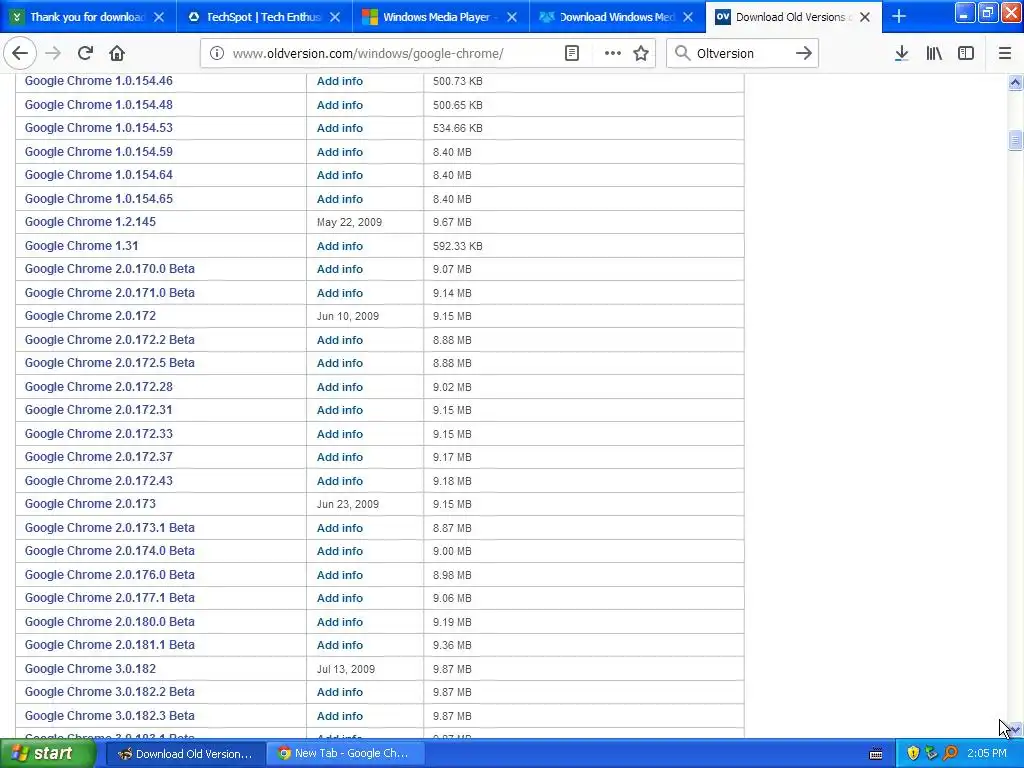This screenshot has height=768, width=1024.
Task: Toggle reader view icon
Action: [571, 53]
